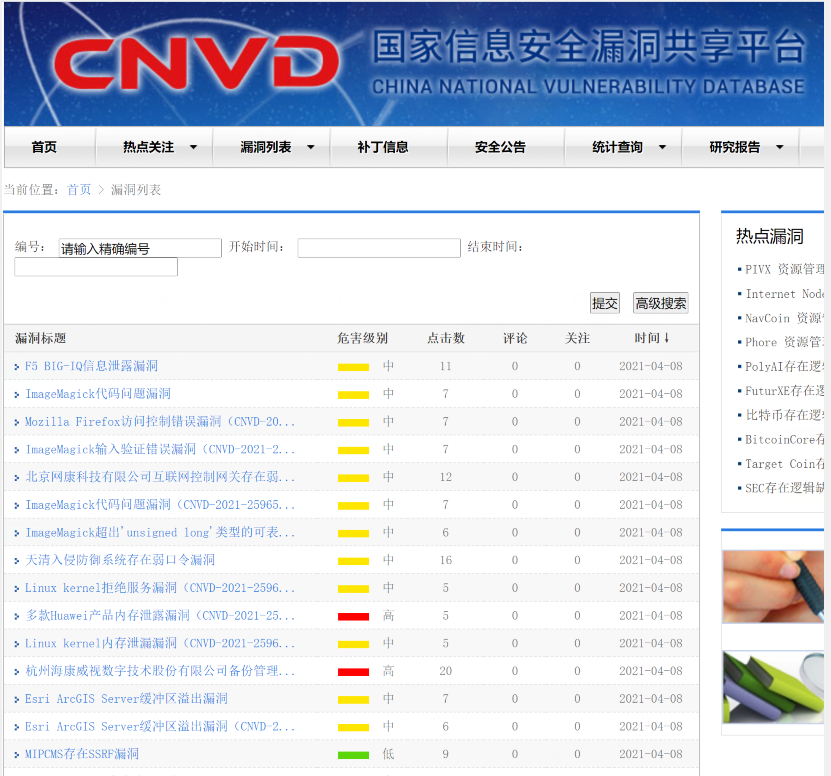Open the 首页 navigation tab
This screenshot has width=831, height=776.
44,147
